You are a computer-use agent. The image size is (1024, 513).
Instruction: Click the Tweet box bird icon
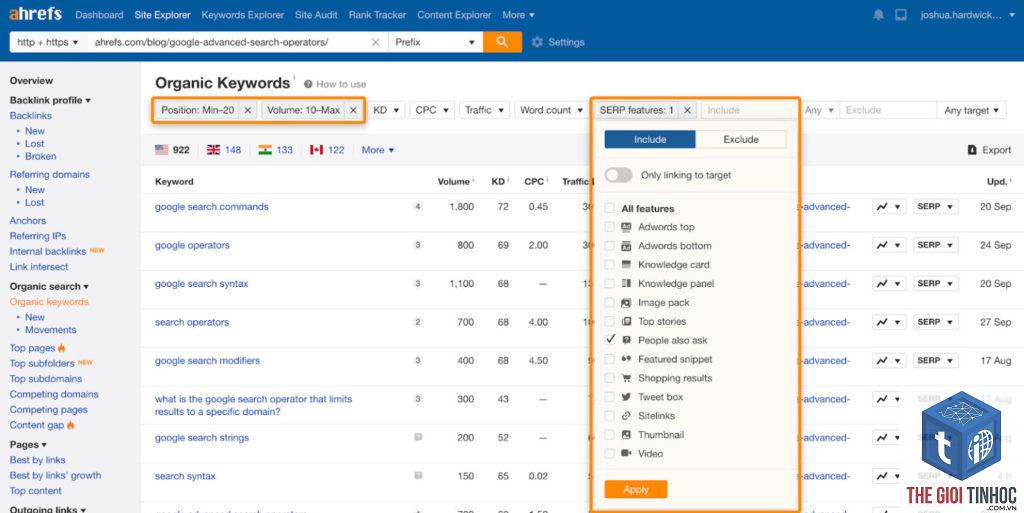click(626, 397)
